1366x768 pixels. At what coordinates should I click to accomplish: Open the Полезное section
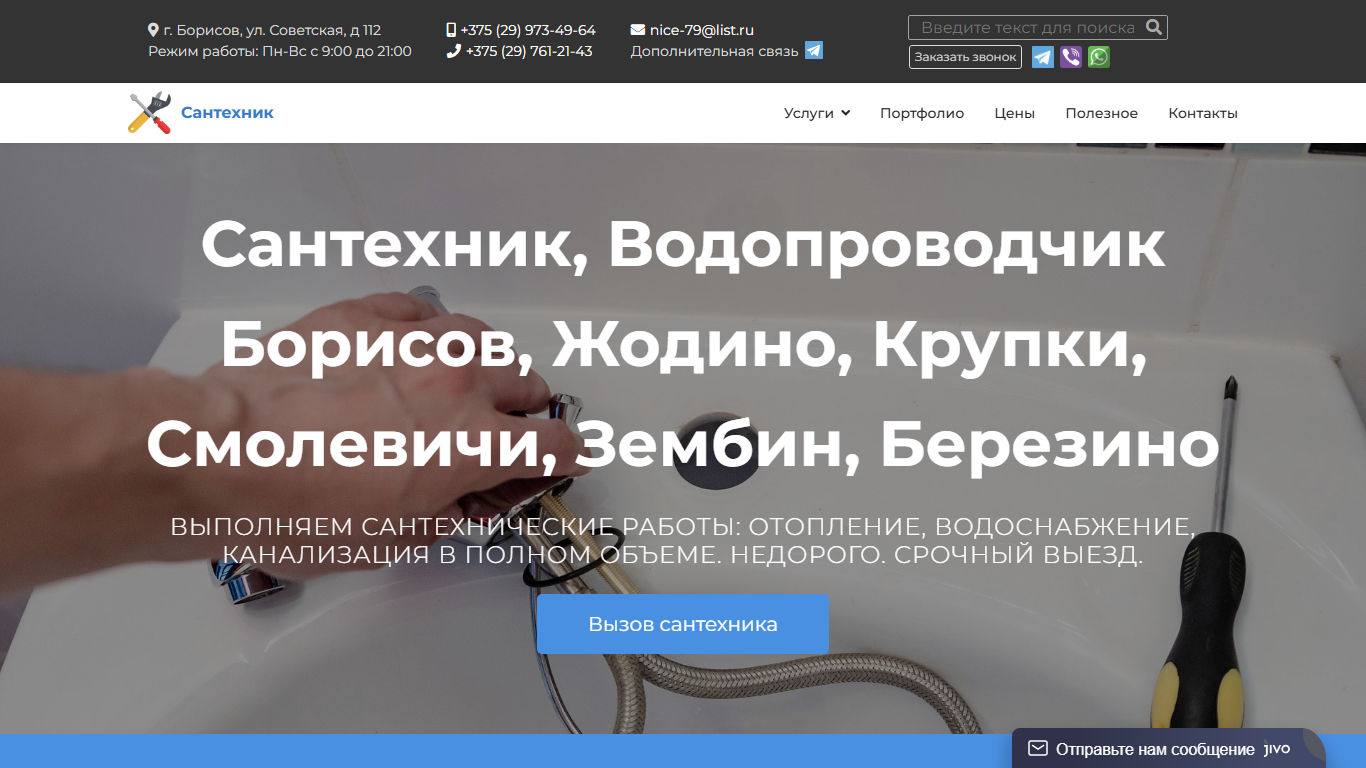pyautogui.click(x=1102, y=113)
